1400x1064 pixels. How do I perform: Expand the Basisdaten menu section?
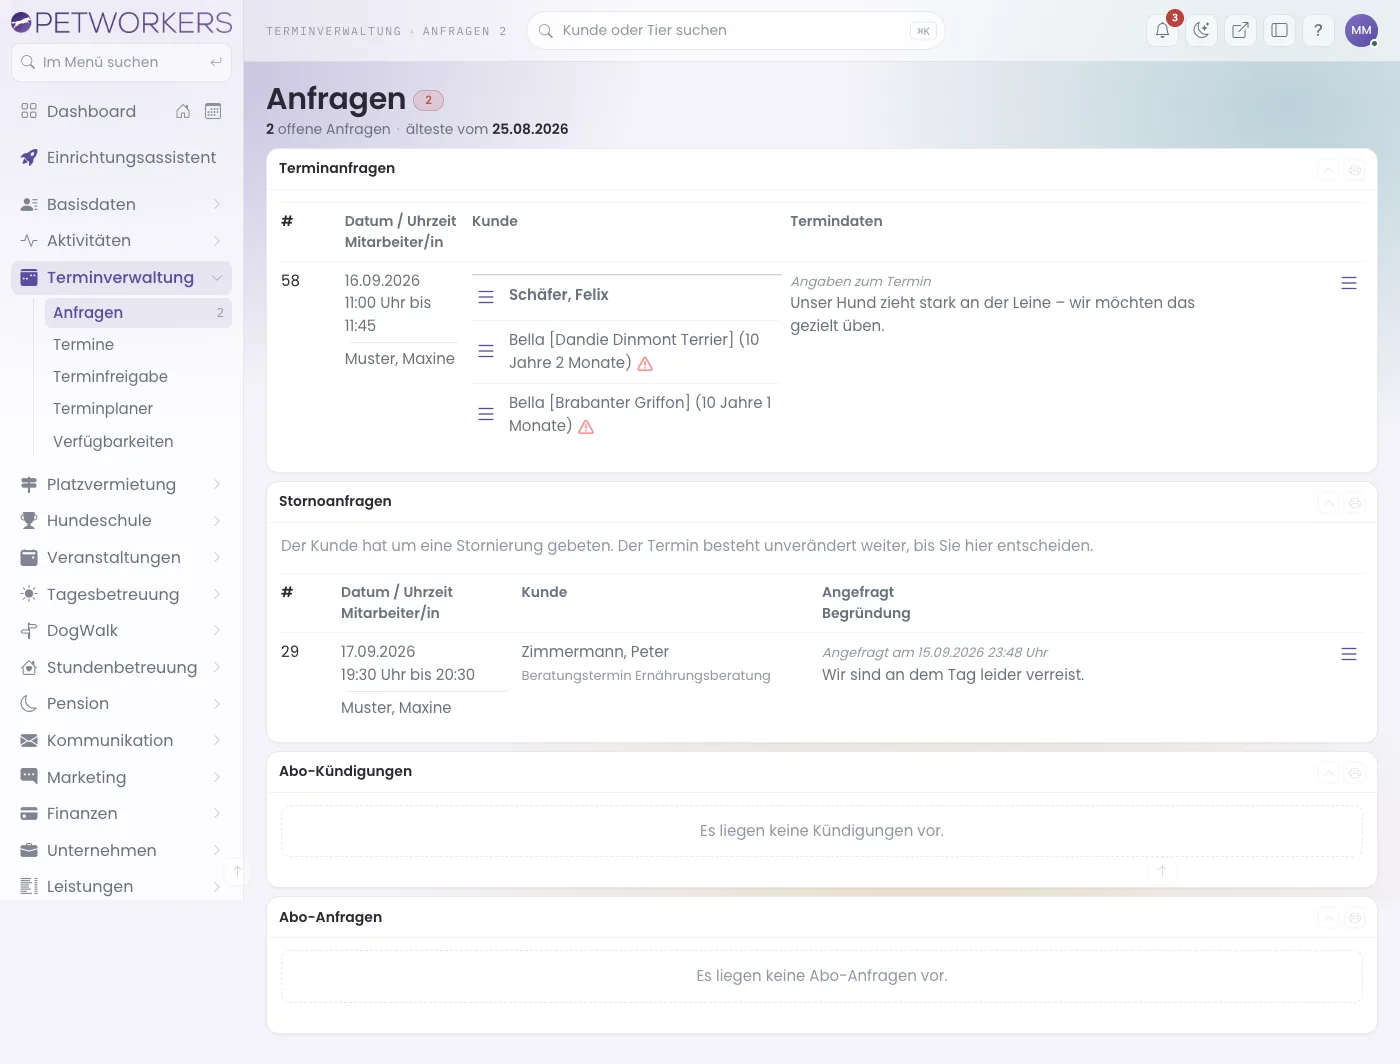(121, 204)
